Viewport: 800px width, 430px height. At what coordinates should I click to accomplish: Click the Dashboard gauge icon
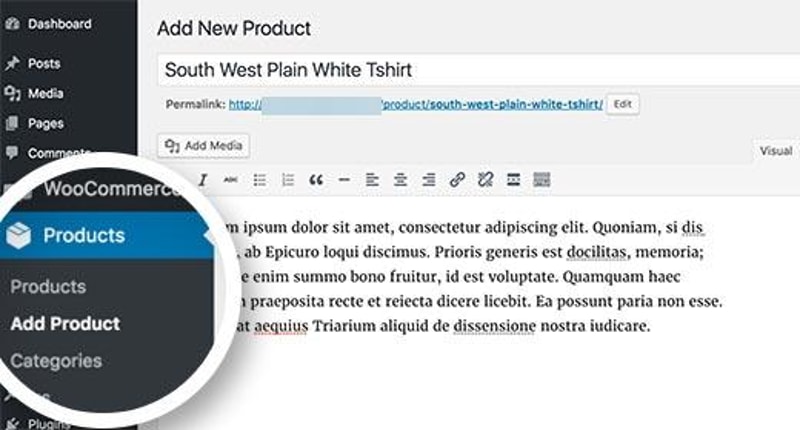12,23
